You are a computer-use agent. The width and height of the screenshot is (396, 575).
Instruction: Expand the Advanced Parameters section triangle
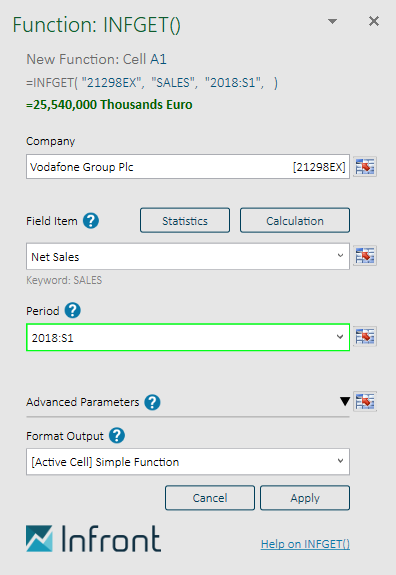[x=345, y=401]
